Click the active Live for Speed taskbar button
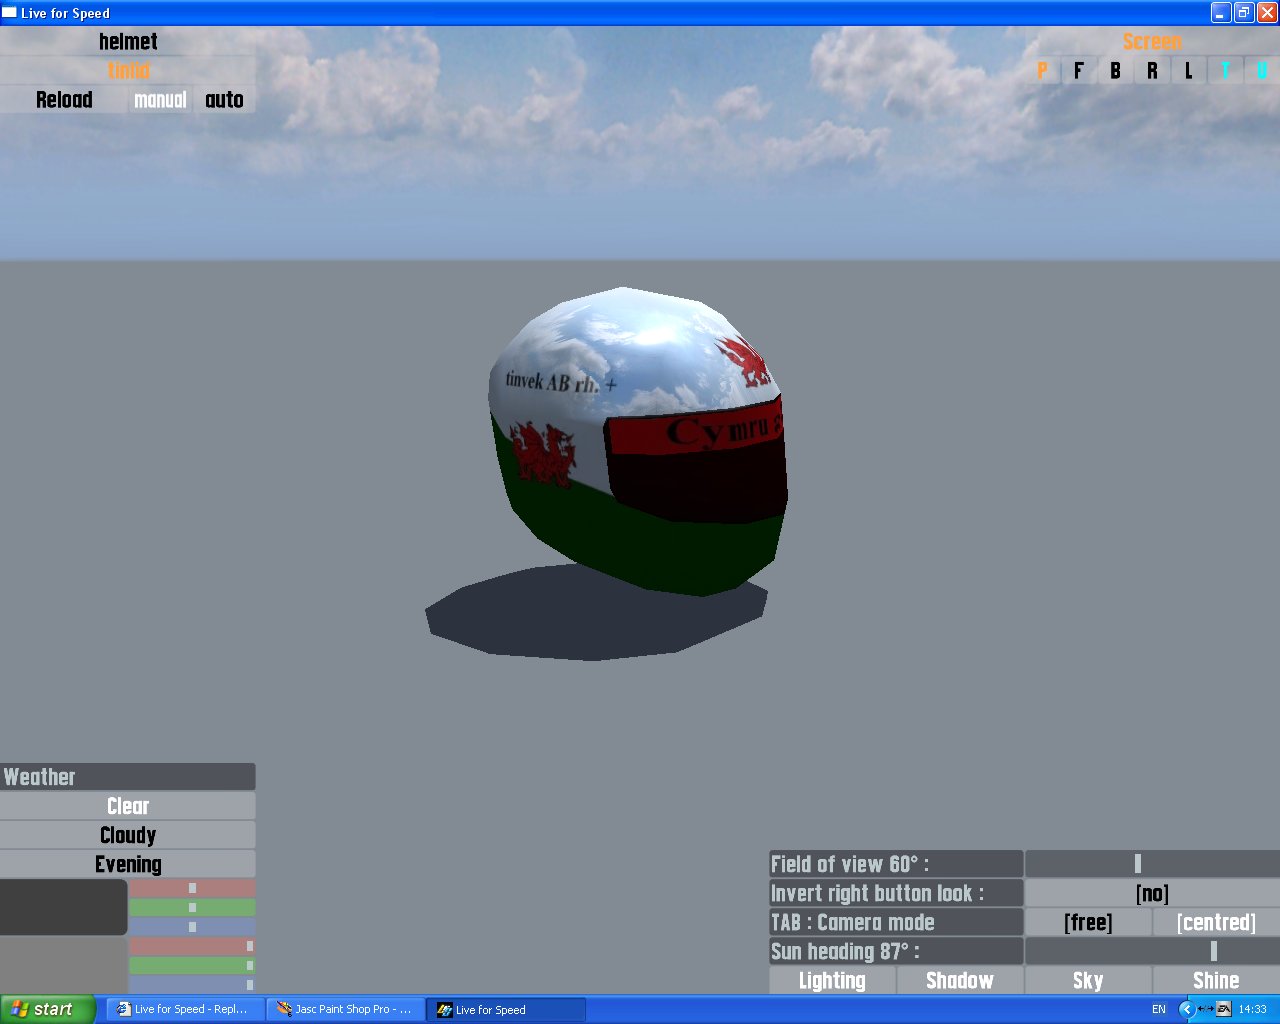This screenshot has height=1024, width=1280. pos(506,1009)
